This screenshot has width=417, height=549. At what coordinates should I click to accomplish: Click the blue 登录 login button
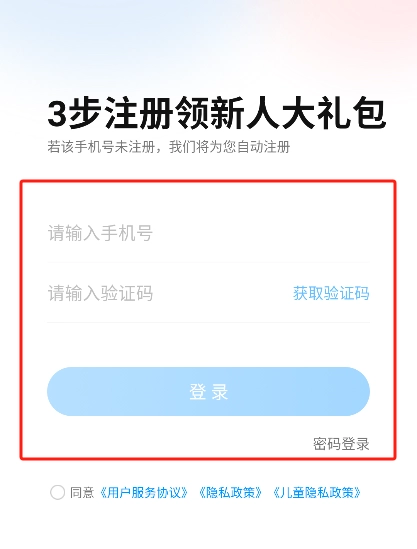tap(208, 391)
